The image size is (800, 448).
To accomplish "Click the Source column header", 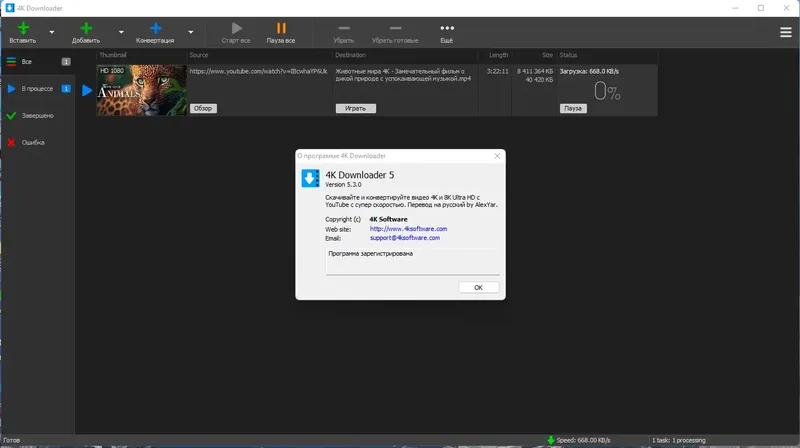I will click(198, 55).
